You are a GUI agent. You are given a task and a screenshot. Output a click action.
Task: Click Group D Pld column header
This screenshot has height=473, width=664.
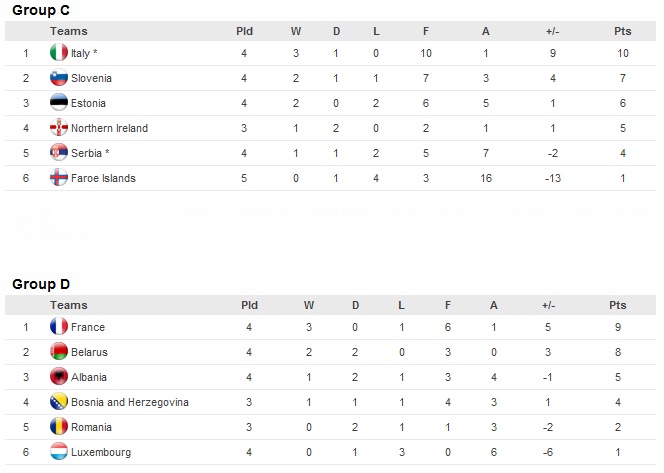pos(249,305)
